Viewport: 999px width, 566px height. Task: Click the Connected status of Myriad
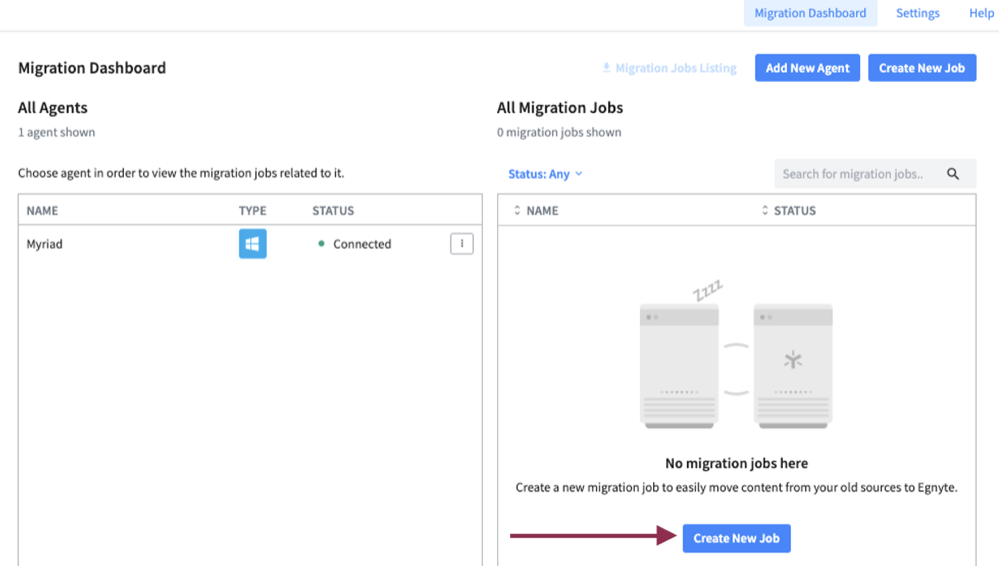click(362, 244)
